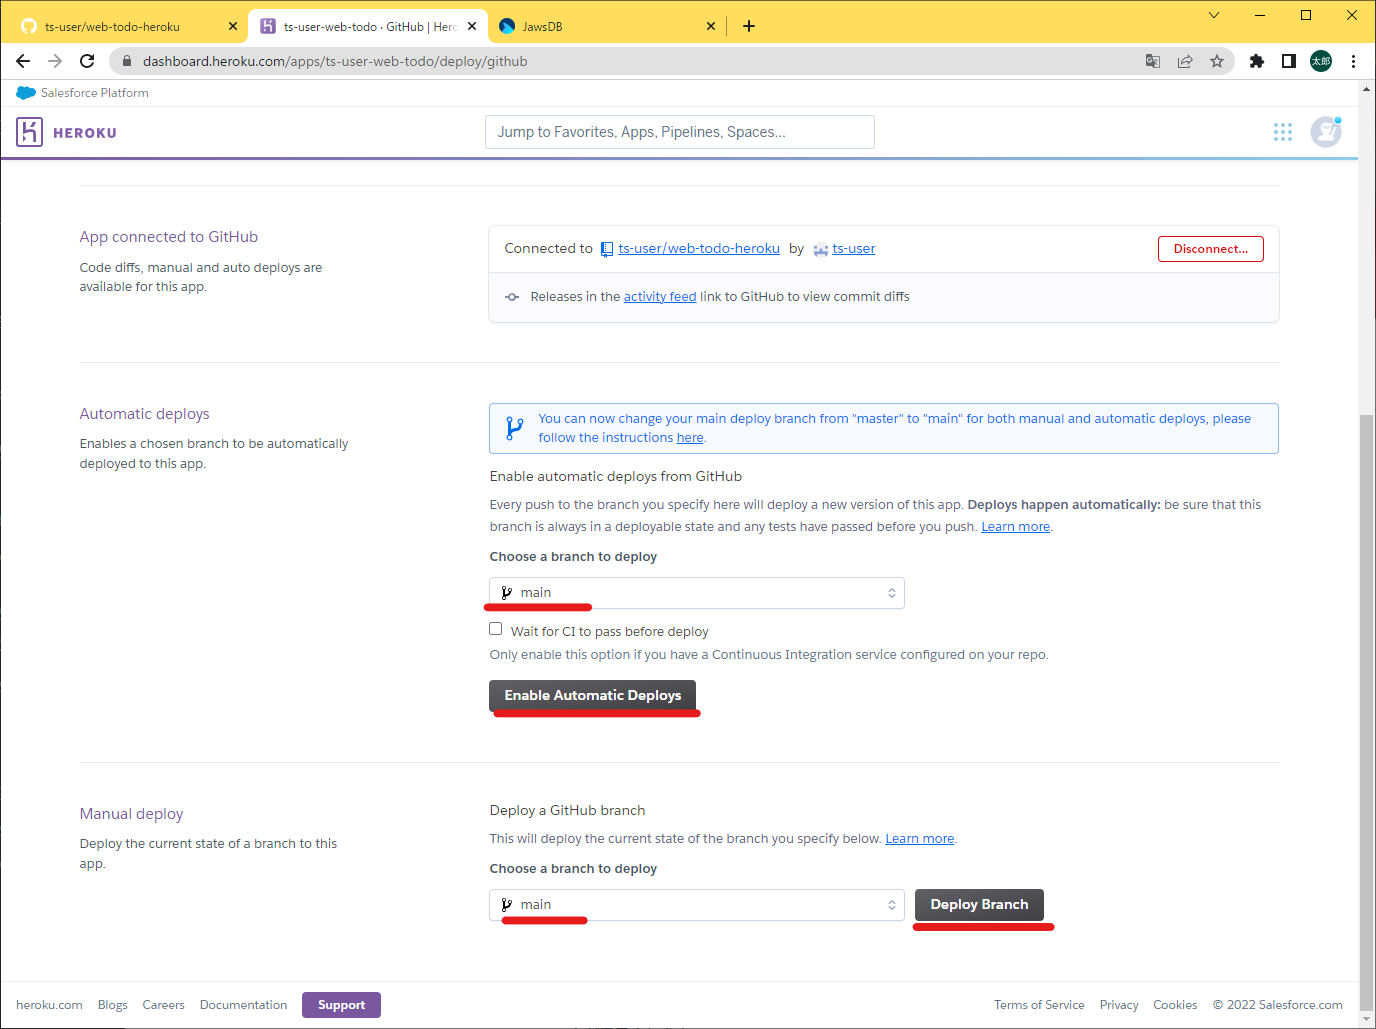Switch to the JawsDB tab
Viewport: 1376px width, 1029px height.
pyautogui.click(x=607, y=26)
